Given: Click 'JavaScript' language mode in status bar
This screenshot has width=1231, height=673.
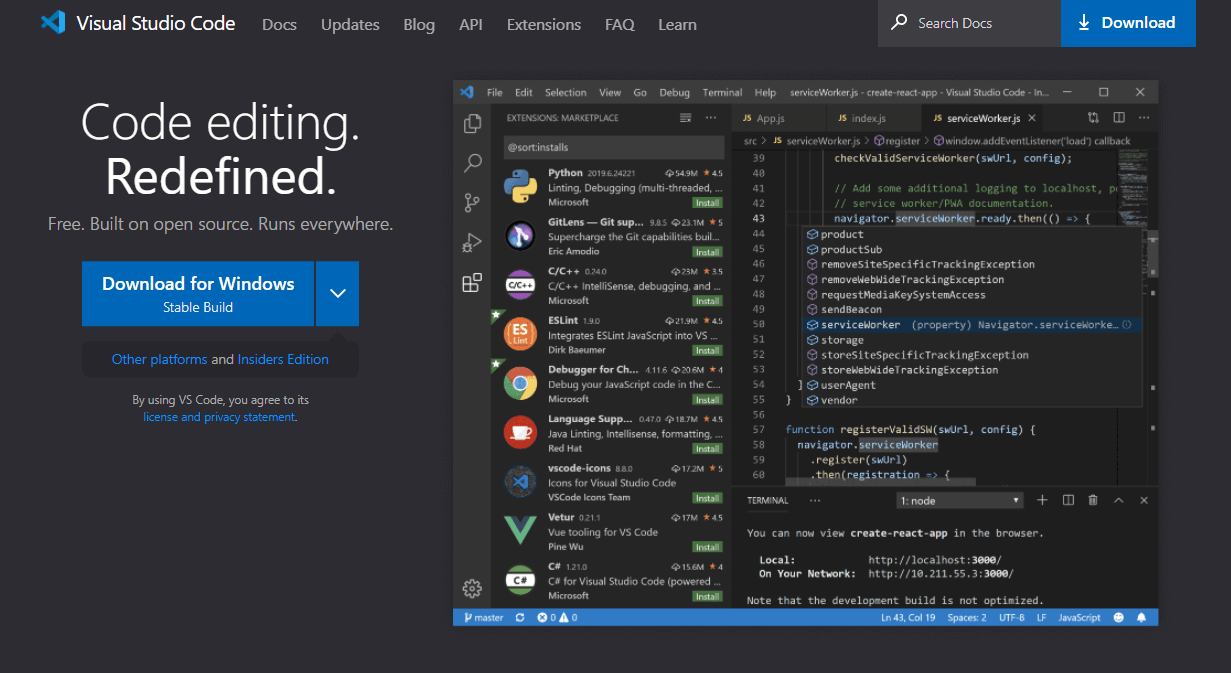Looking at the screenshot, I should click(x=1080, y=618).
